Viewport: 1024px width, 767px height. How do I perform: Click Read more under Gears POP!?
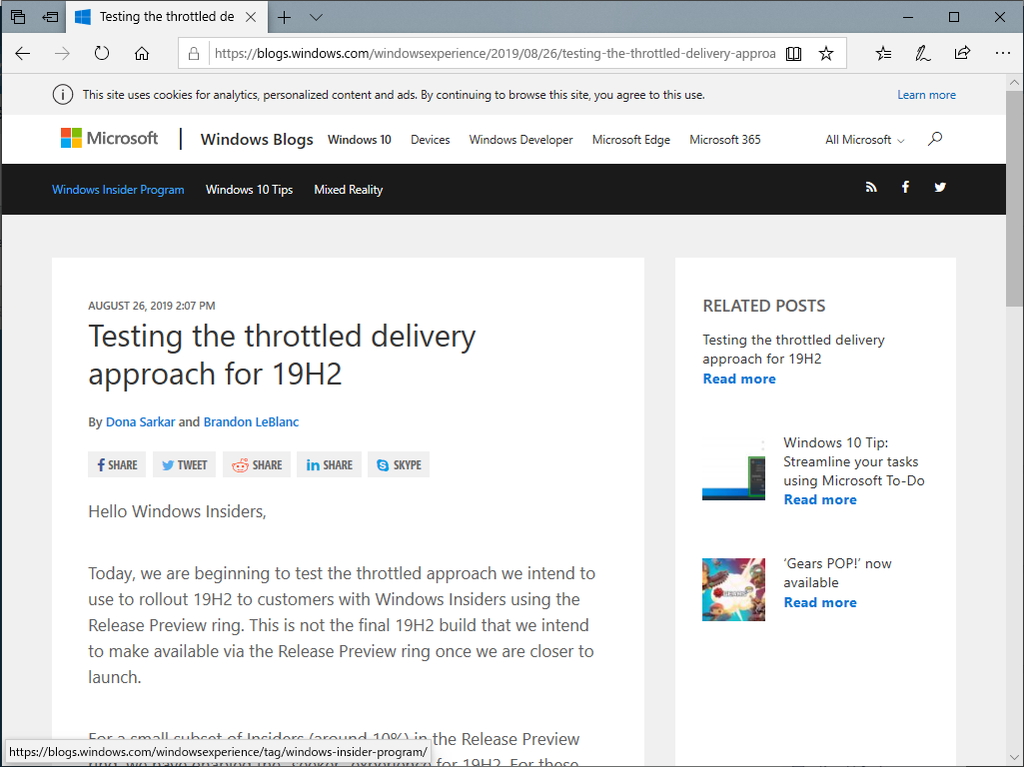820,602
